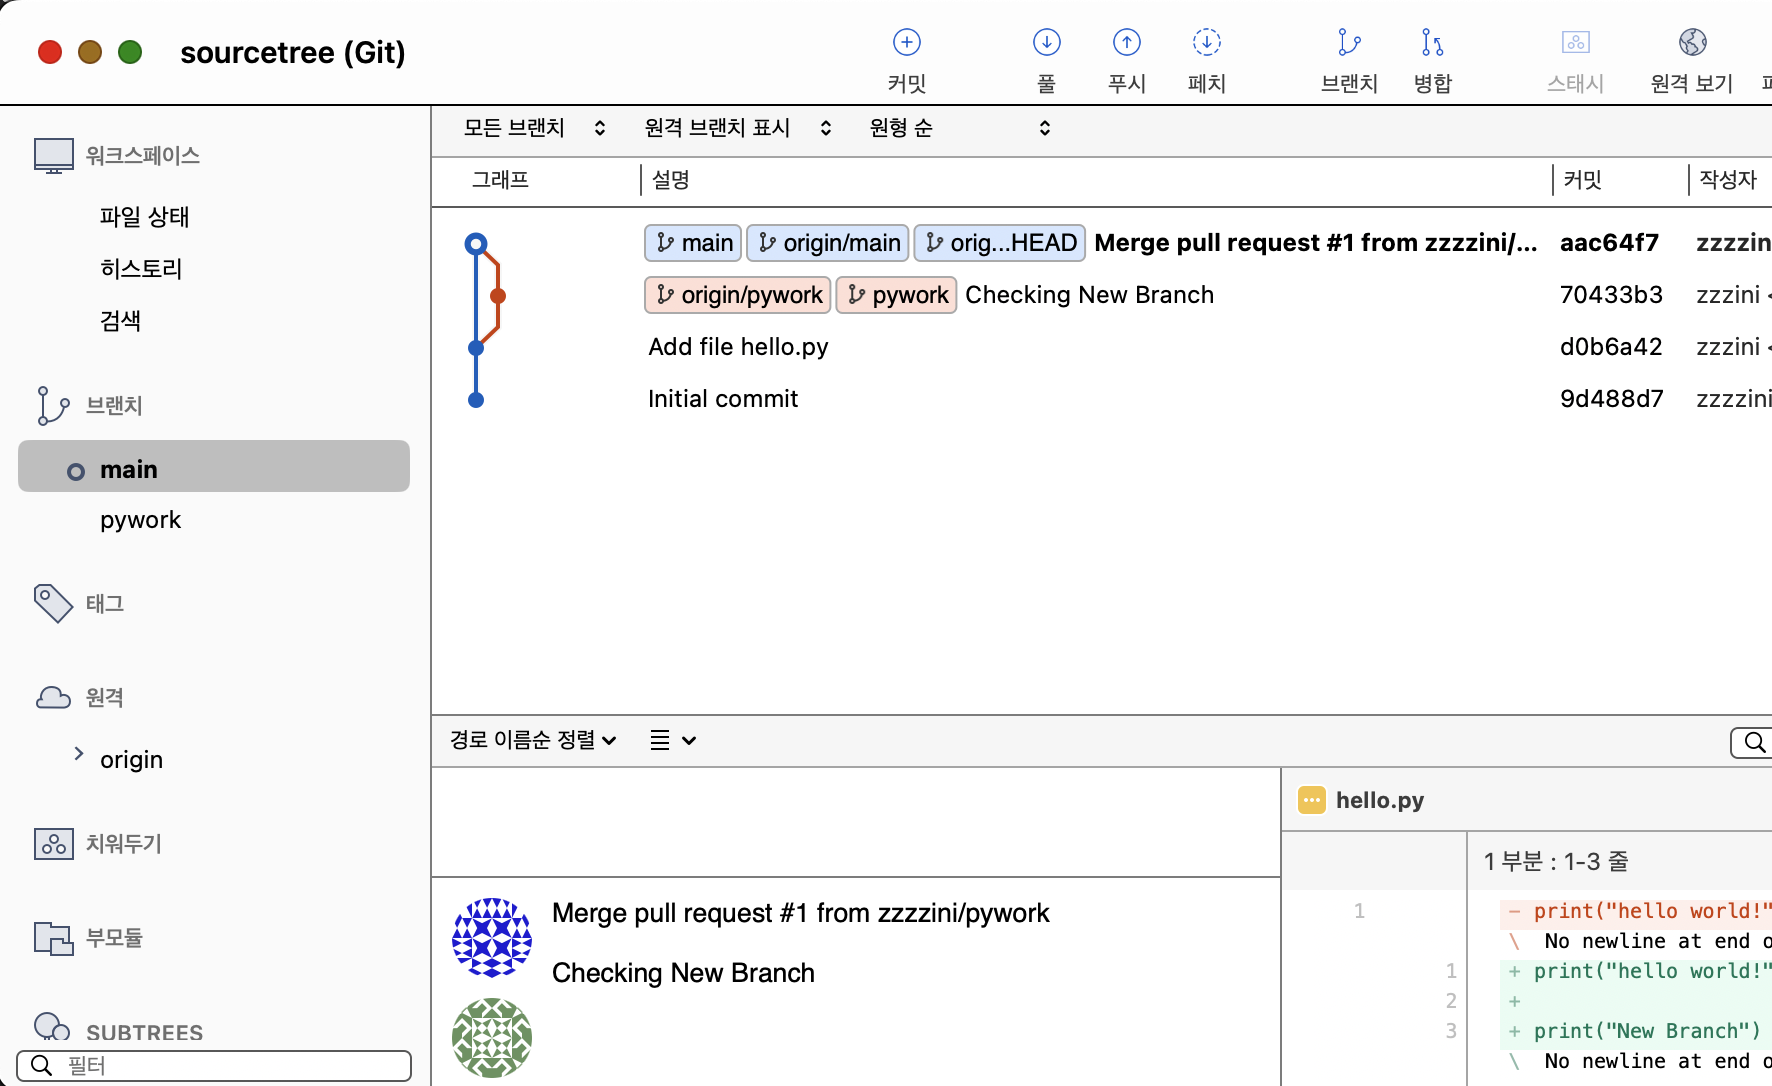Click the yellow macOS minimize window button

(x=90, y=52)
